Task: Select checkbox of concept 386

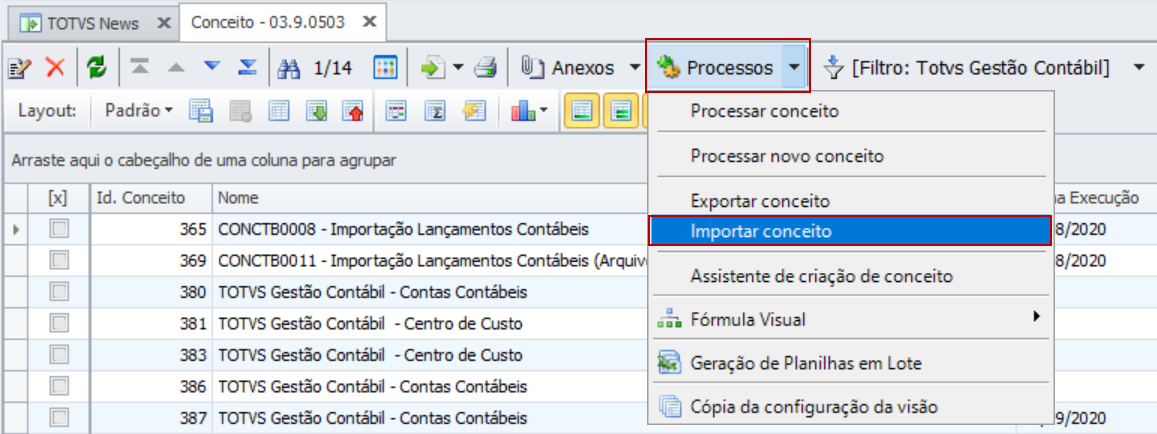Action: [59, 385]
